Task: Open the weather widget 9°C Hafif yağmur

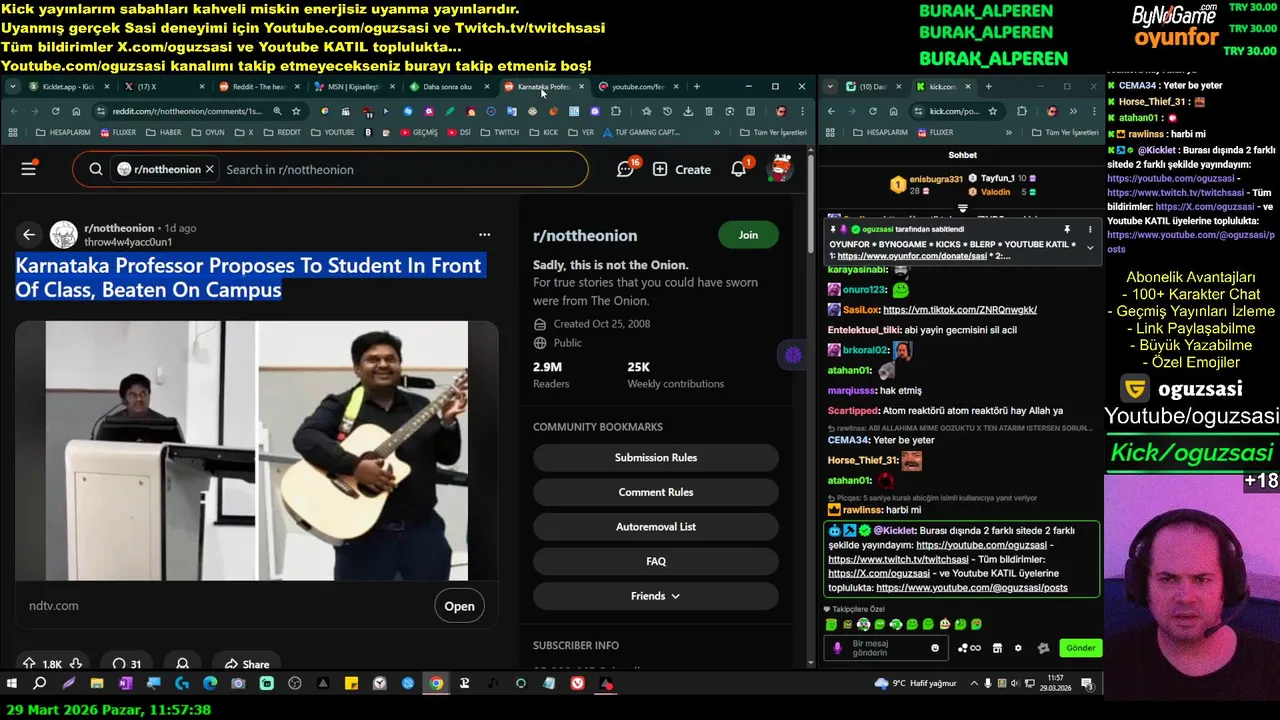Action: 915,684
